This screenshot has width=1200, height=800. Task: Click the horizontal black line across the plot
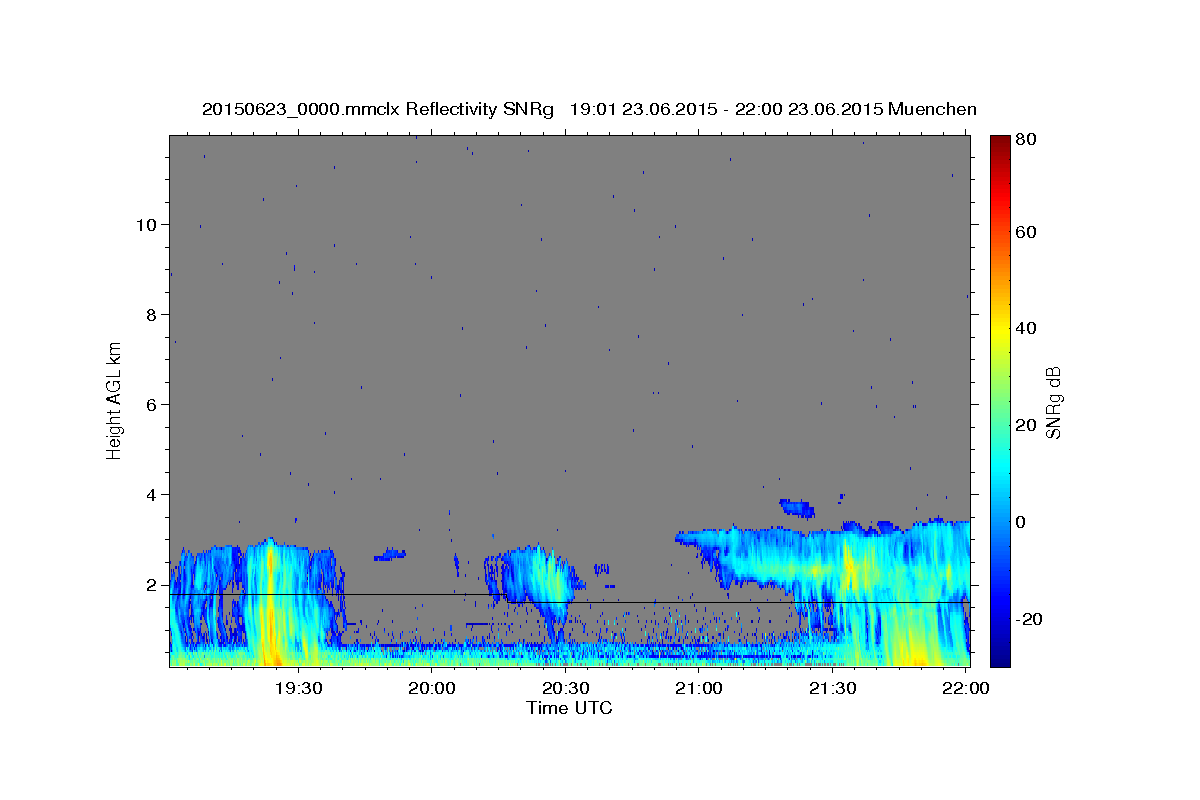(x=569, y=599)
